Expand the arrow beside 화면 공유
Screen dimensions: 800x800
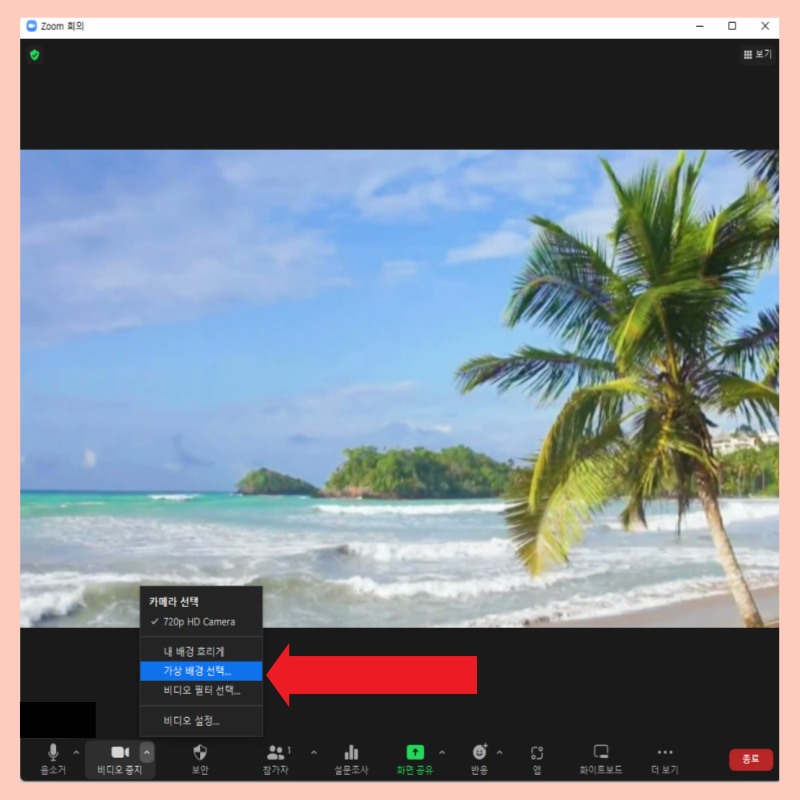442,752
